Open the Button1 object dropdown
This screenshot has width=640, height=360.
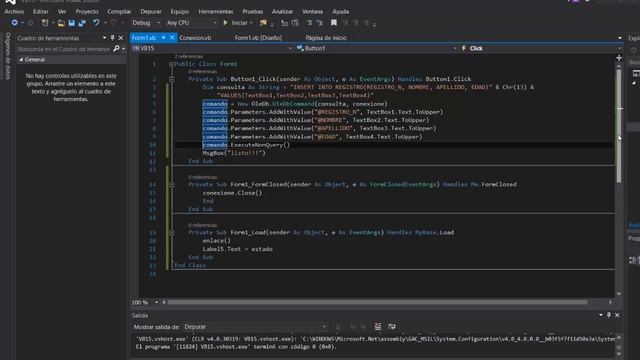[376, 48]
